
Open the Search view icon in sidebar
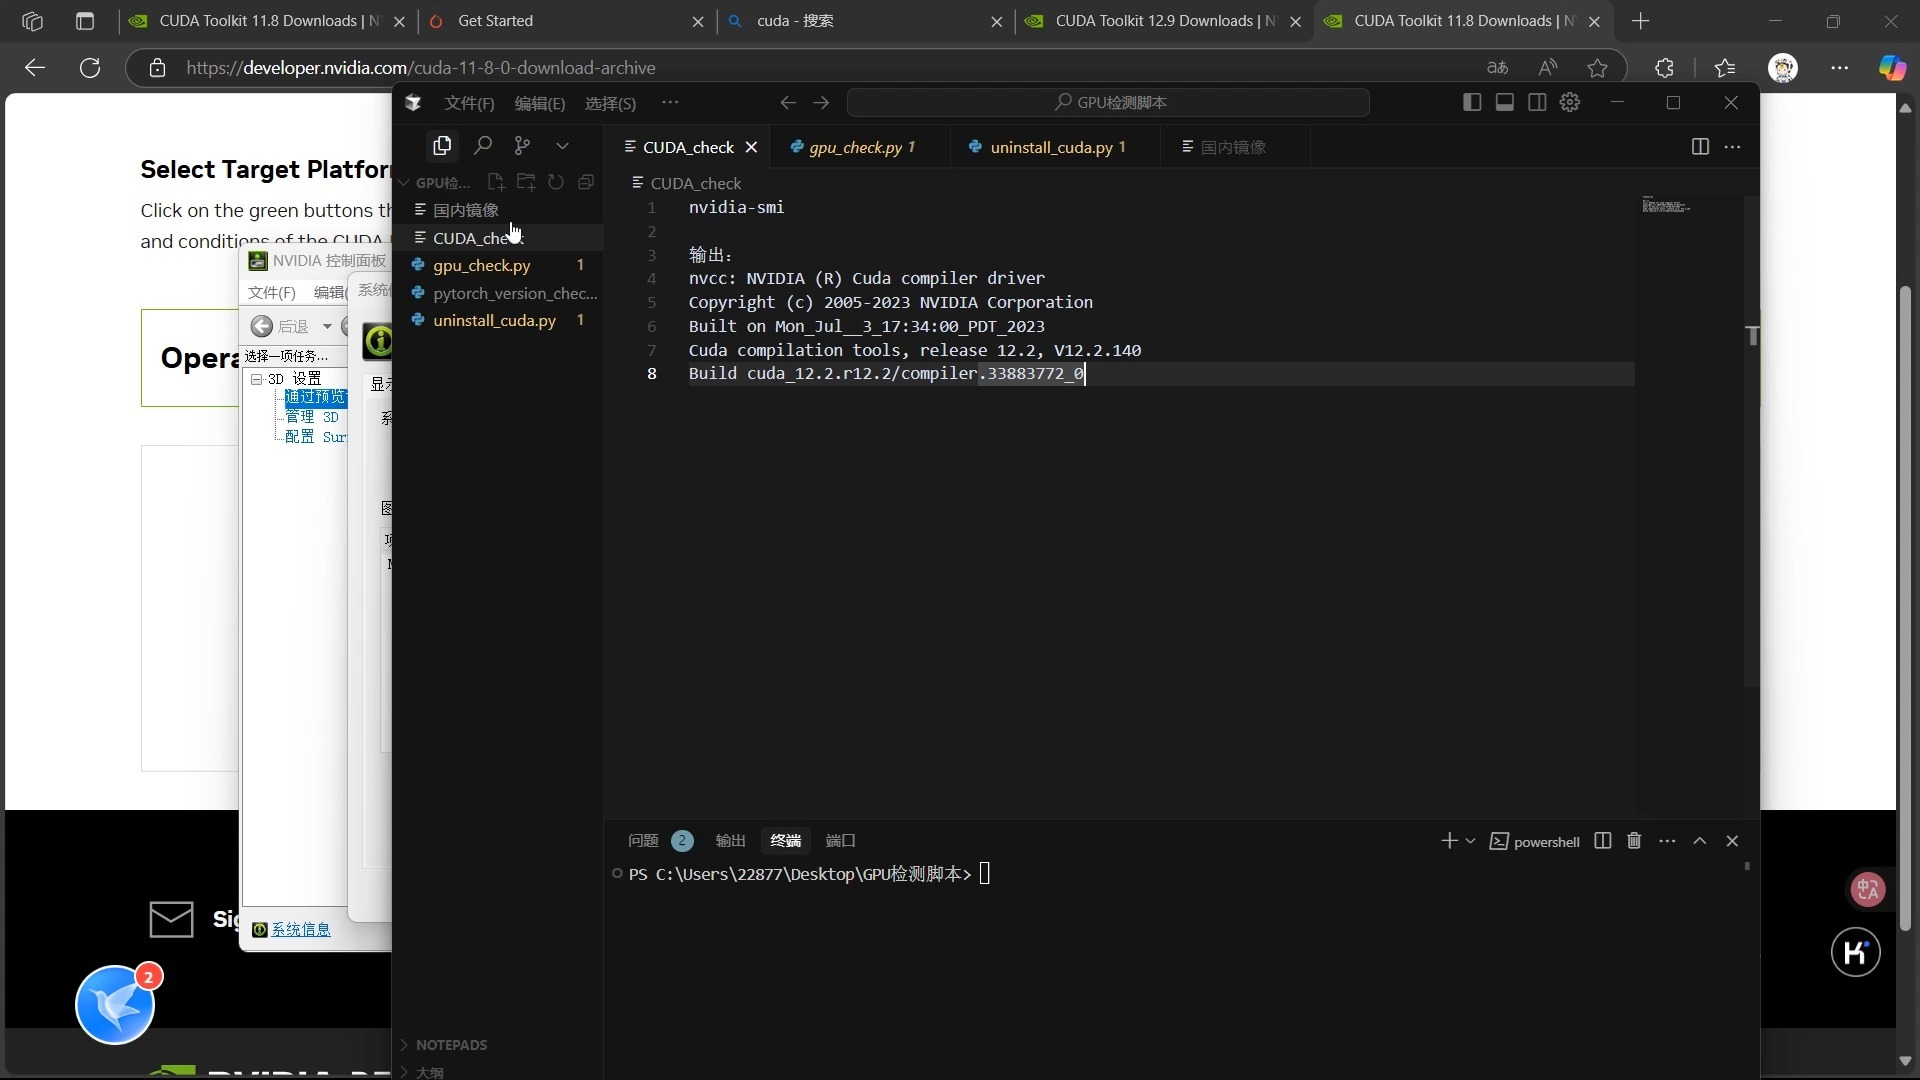[483, 146]
